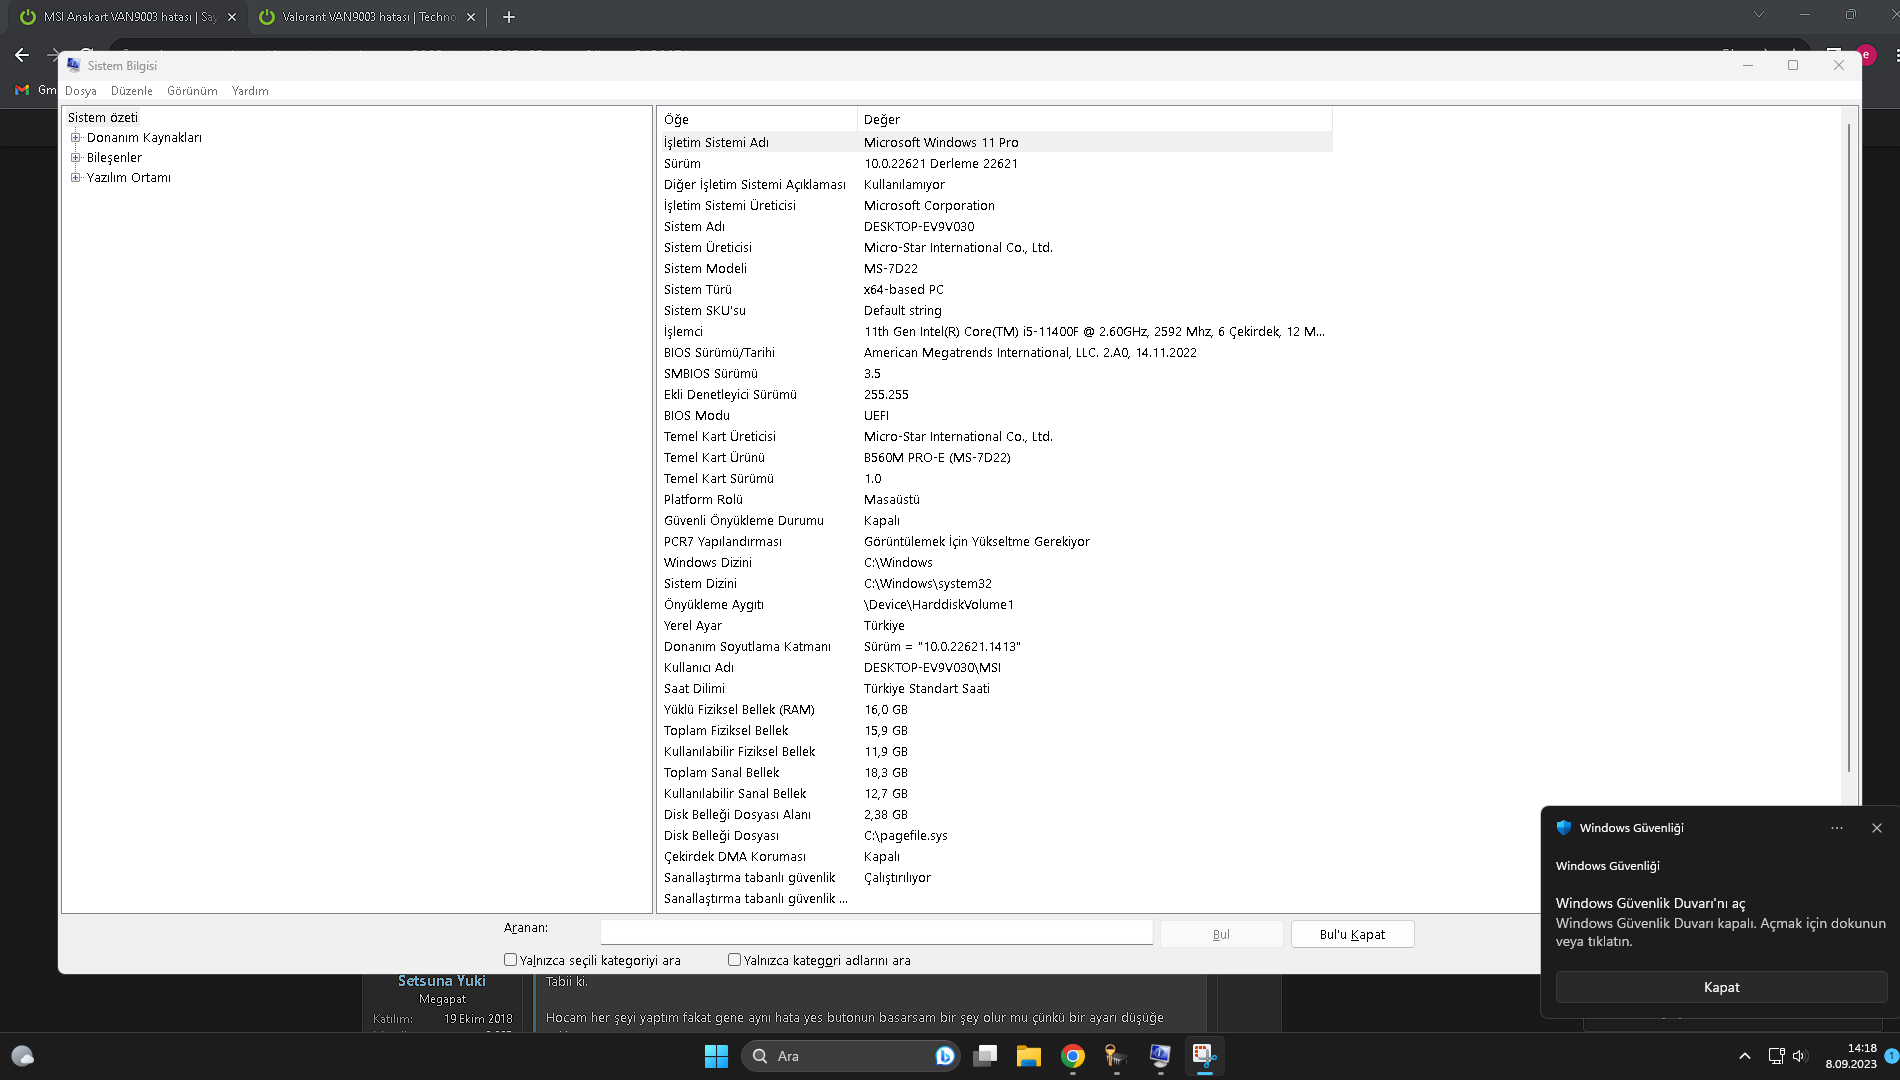Open the taskbar clock and date

pyautogui.click(x=1851, y=1056)
